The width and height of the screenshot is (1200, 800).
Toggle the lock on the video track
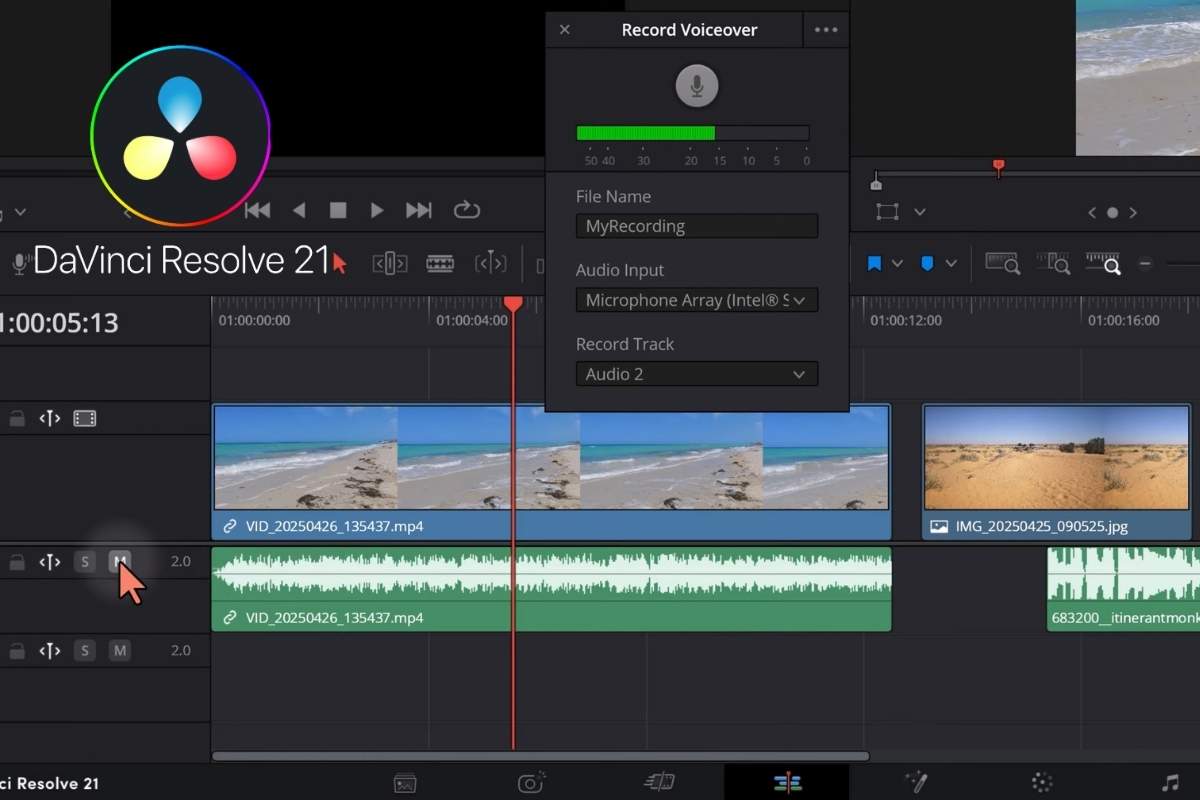click(x=17, y=419)
